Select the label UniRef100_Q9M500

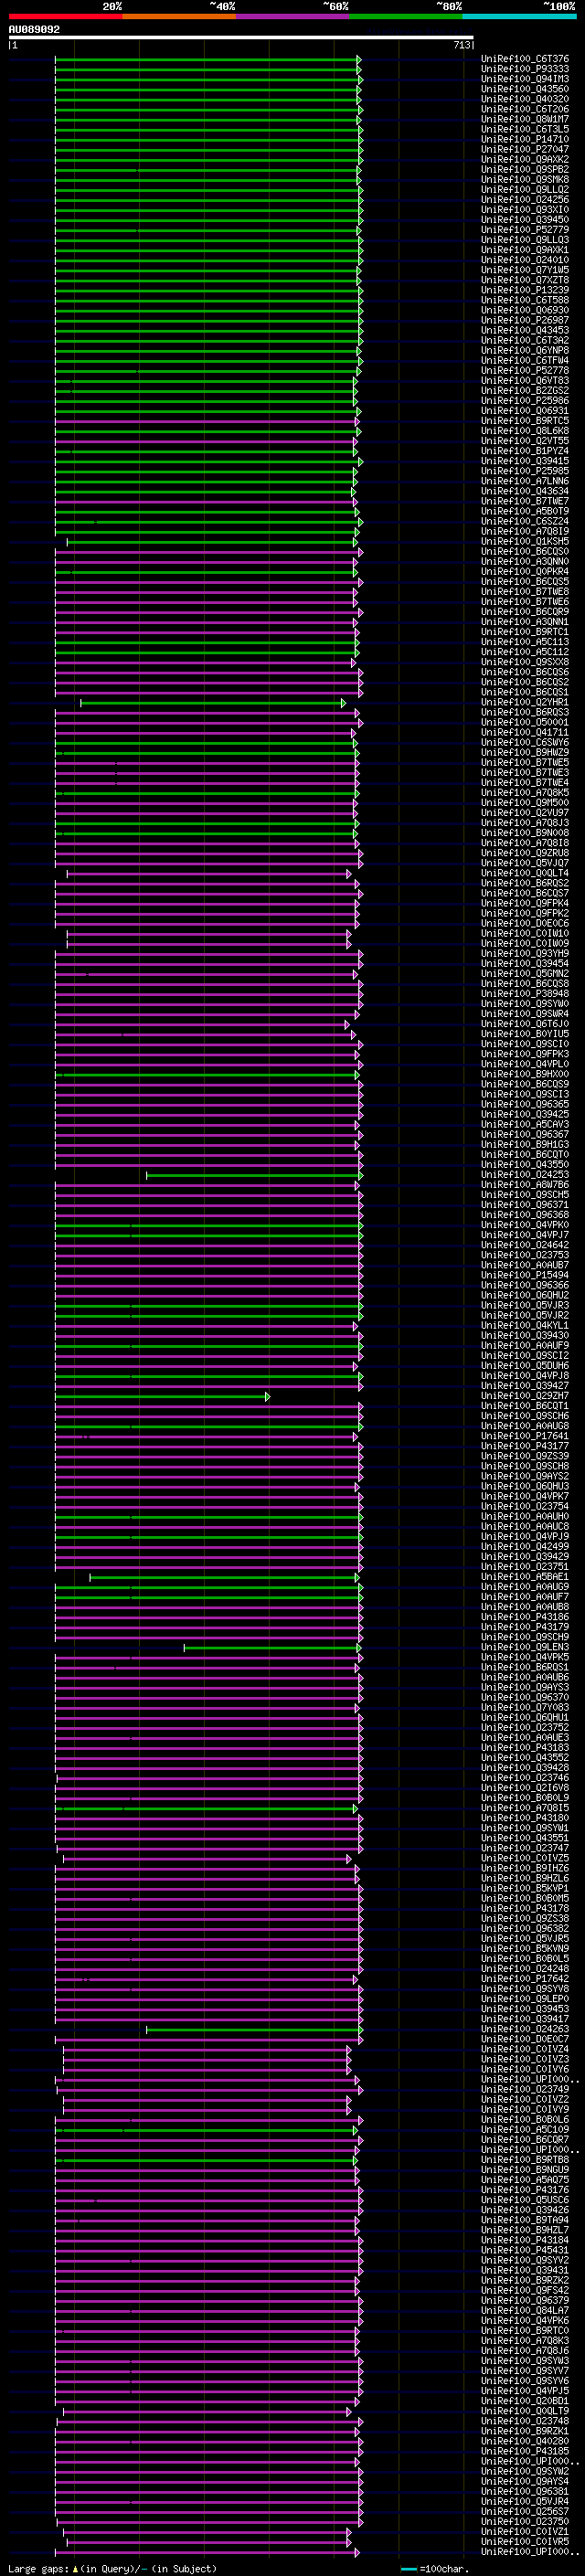[x=525, y=803]
